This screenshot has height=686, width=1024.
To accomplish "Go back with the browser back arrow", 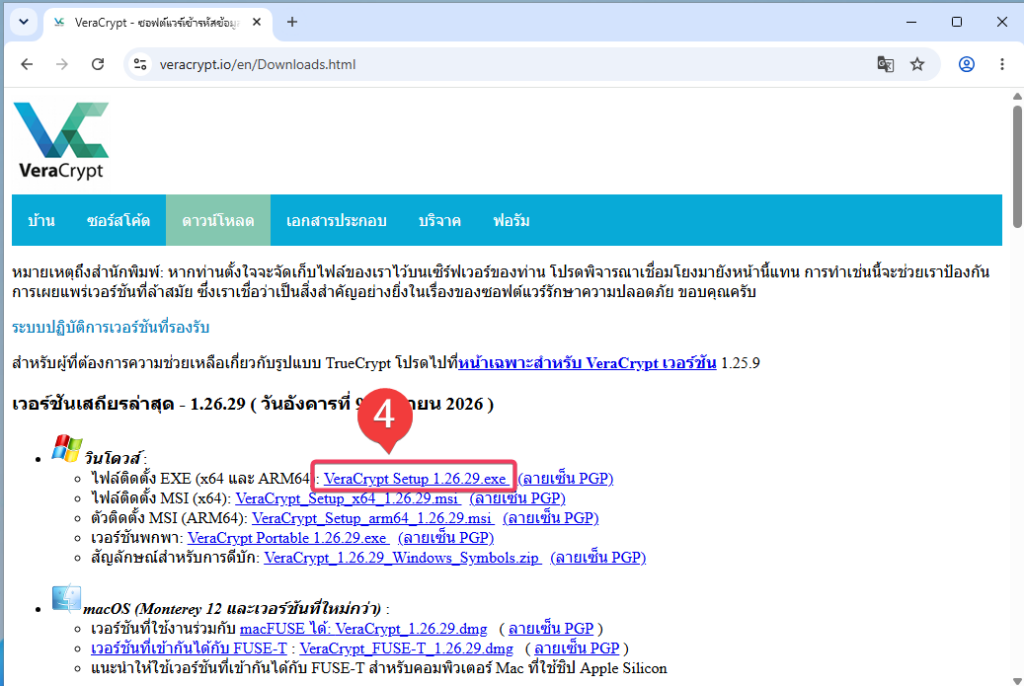I will (x=27, y=64).
